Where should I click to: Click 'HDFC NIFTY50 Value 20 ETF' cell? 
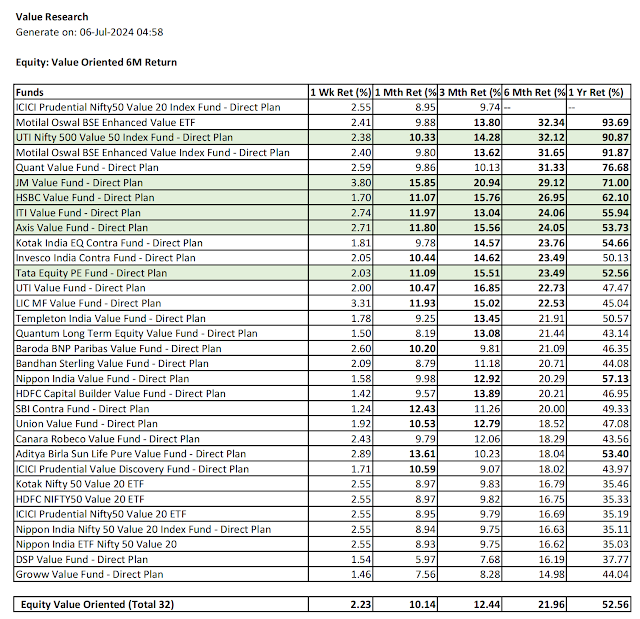pos(161,499)
